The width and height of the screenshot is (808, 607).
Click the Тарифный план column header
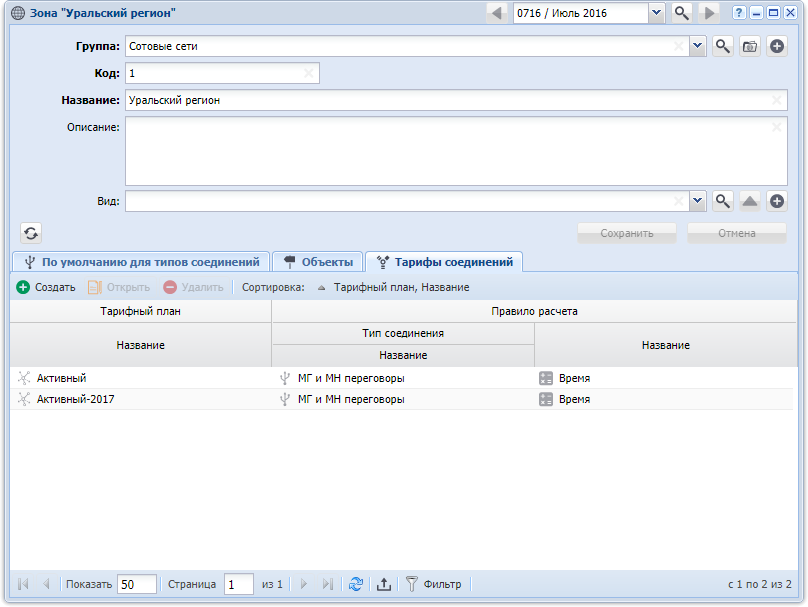[x=141, y=311]
